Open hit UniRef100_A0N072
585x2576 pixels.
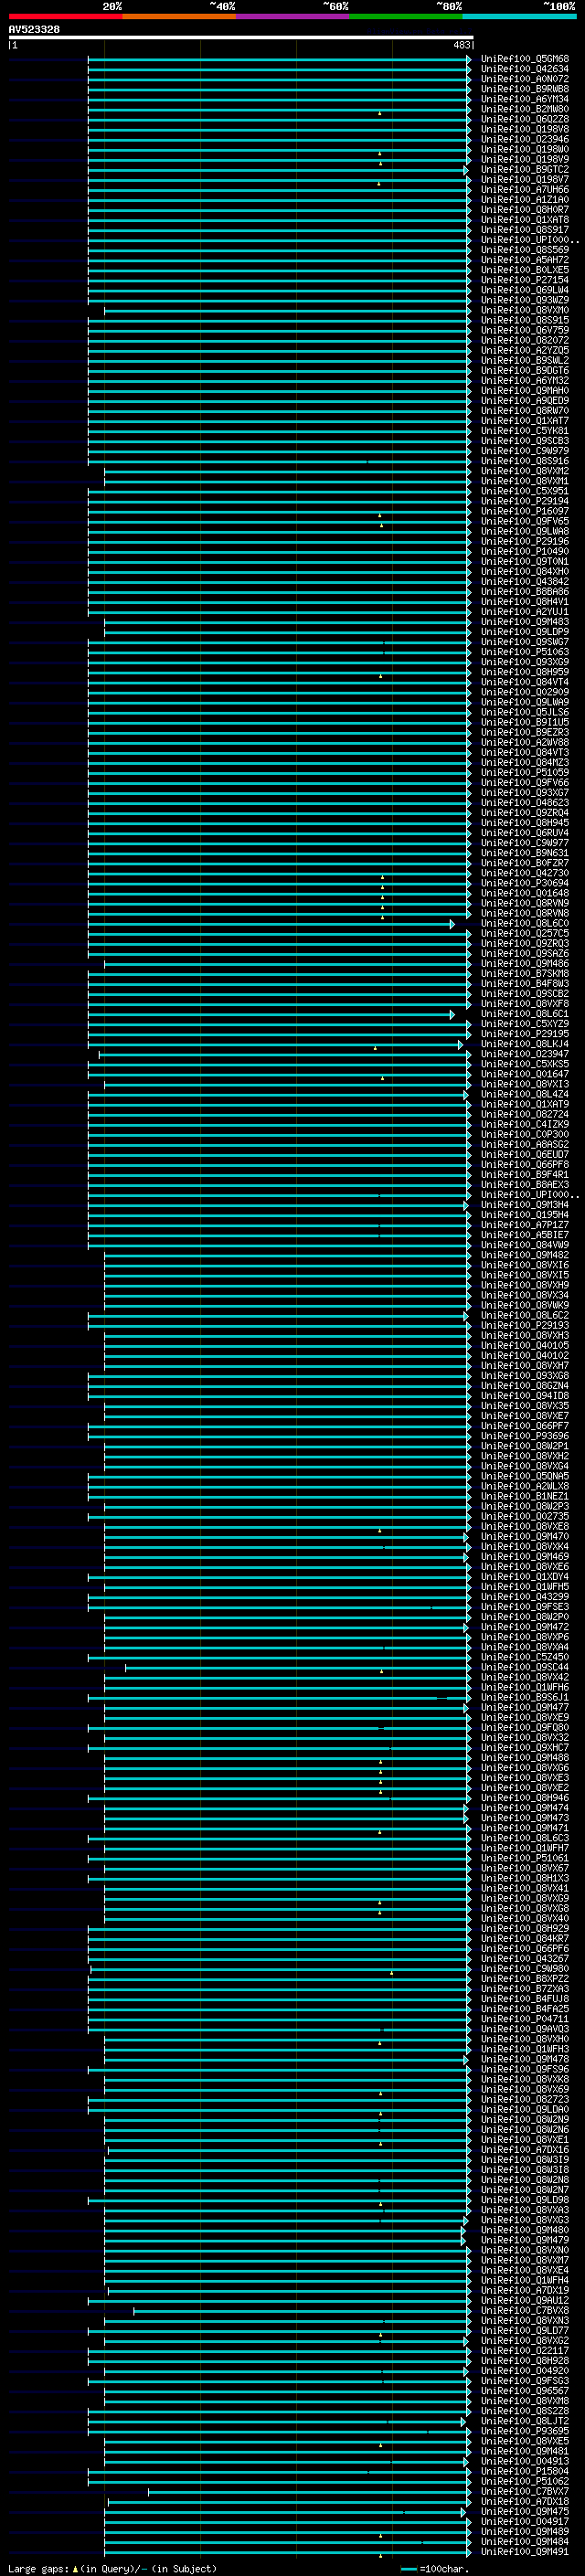pyautogui.click(x=525, y=79)
